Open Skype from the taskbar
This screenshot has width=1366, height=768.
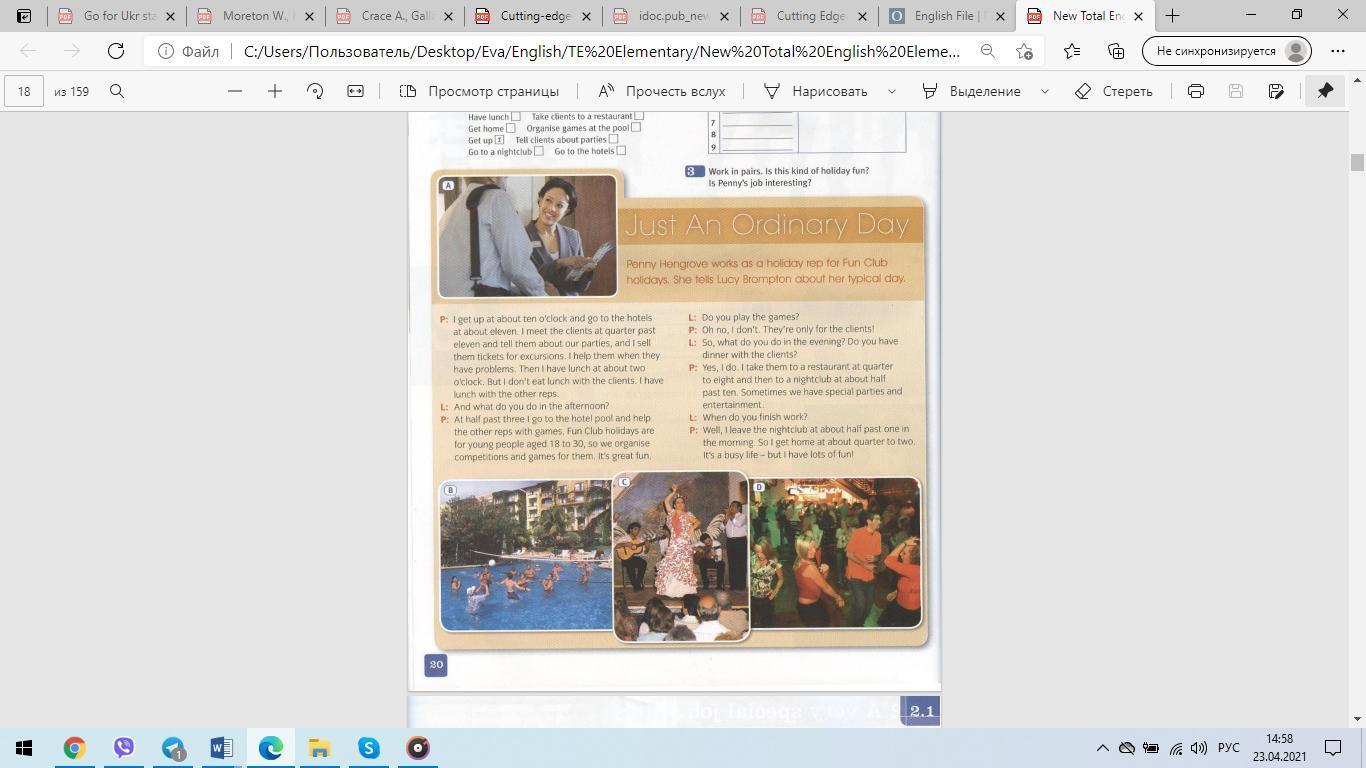click(x=368, y=748)
